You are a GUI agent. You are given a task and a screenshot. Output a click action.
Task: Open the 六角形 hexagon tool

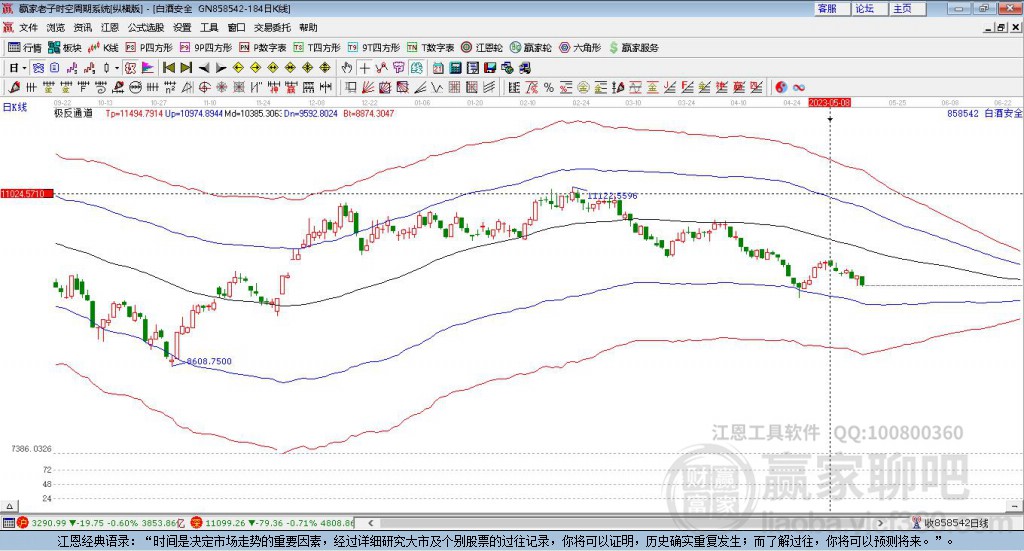580,48
